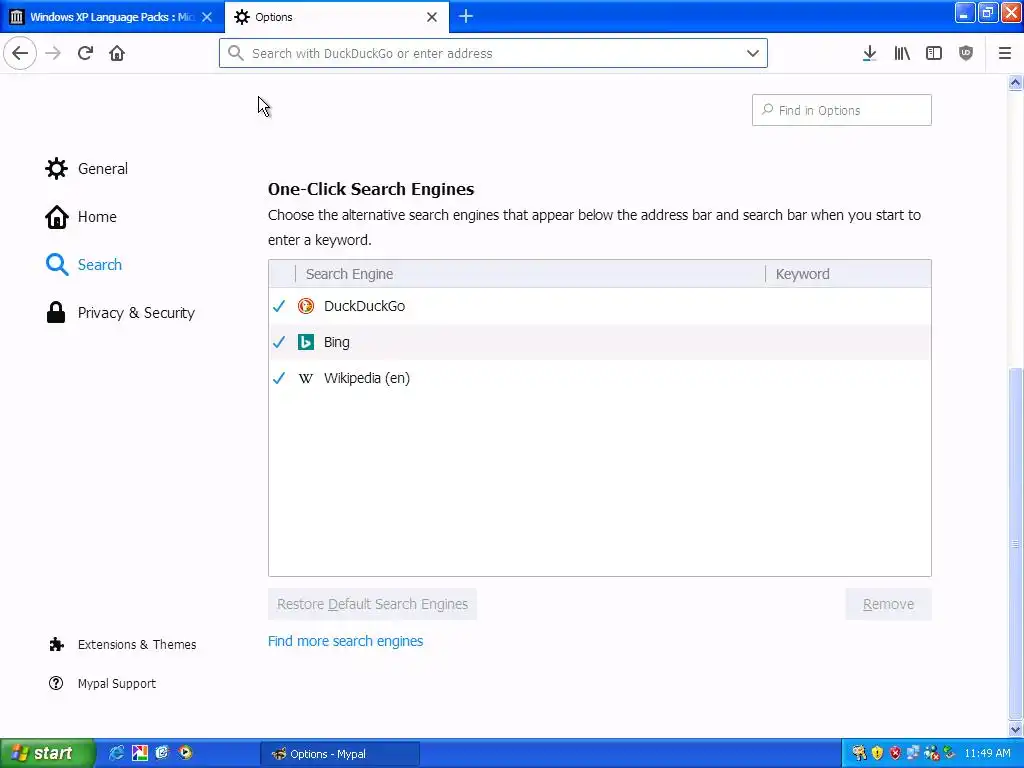The image size is (1024, 768).
Task: Click the address bar search field
Action: pos(493,53)
